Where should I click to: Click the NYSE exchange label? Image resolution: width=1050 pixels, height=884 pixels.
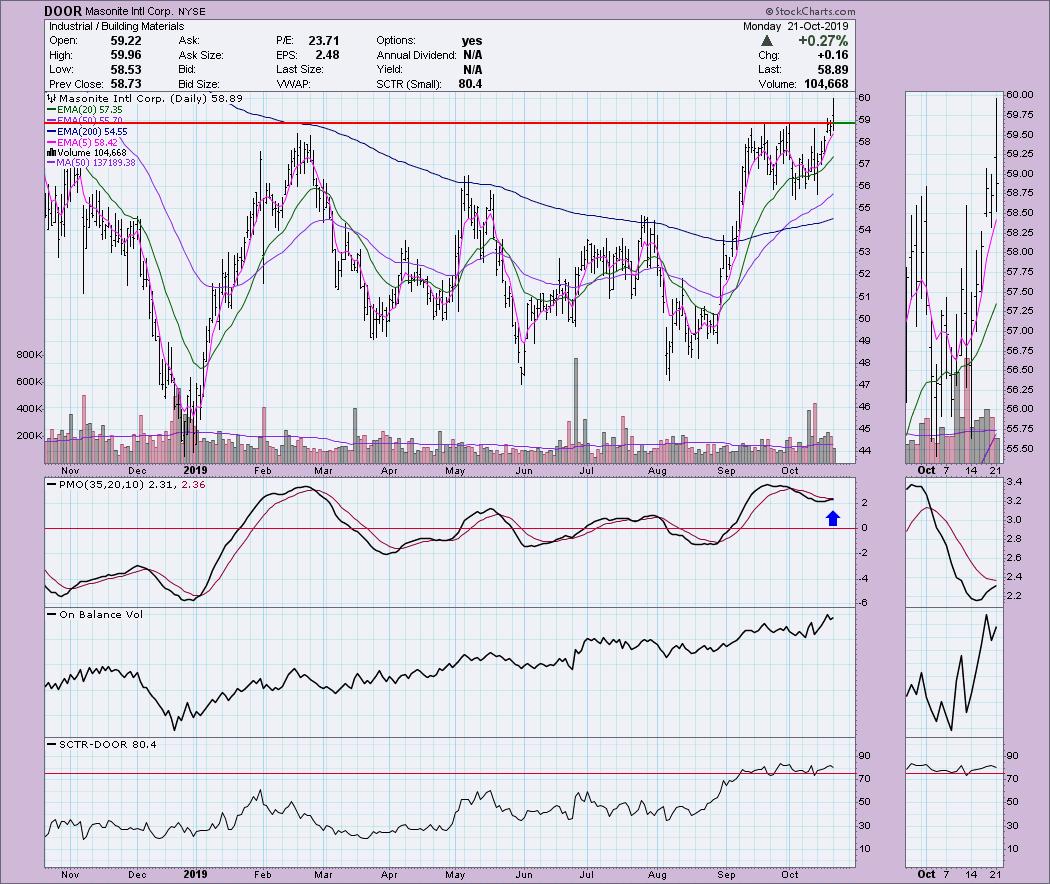tap(192, 11)
